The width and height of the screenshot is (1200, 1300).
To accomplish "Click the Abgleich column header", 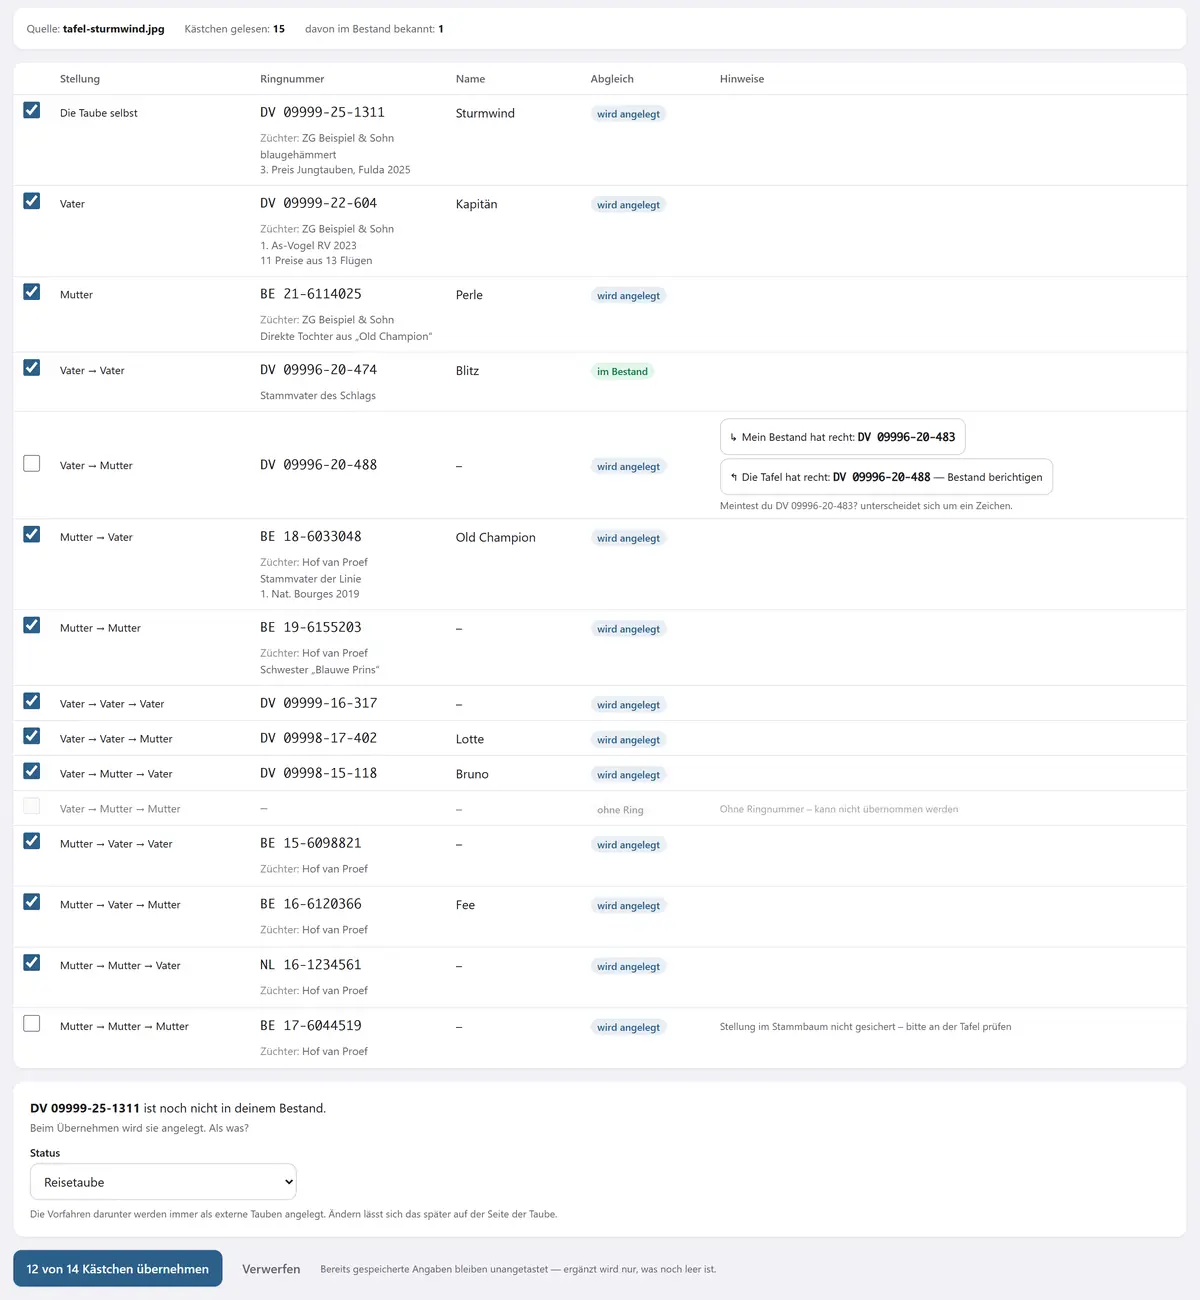I will [612, 79].
